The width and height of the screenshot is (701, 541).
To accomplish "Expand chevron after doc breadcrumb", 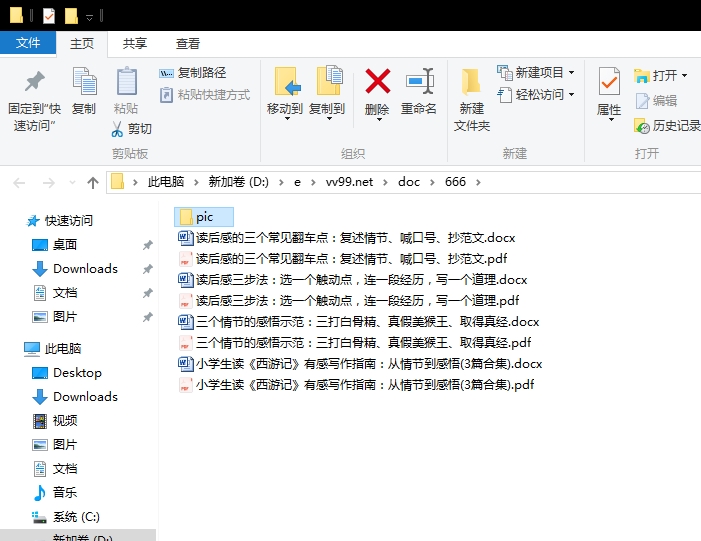I will [432, 182].
